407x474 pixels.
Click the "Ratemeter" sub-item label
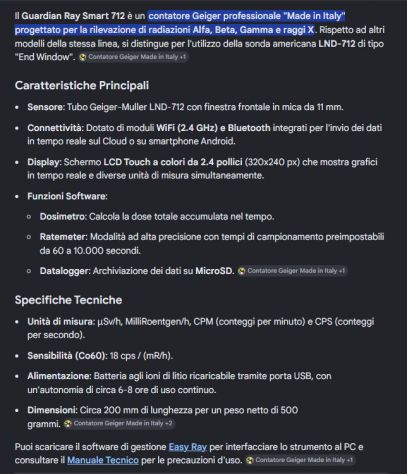(63, 237)
